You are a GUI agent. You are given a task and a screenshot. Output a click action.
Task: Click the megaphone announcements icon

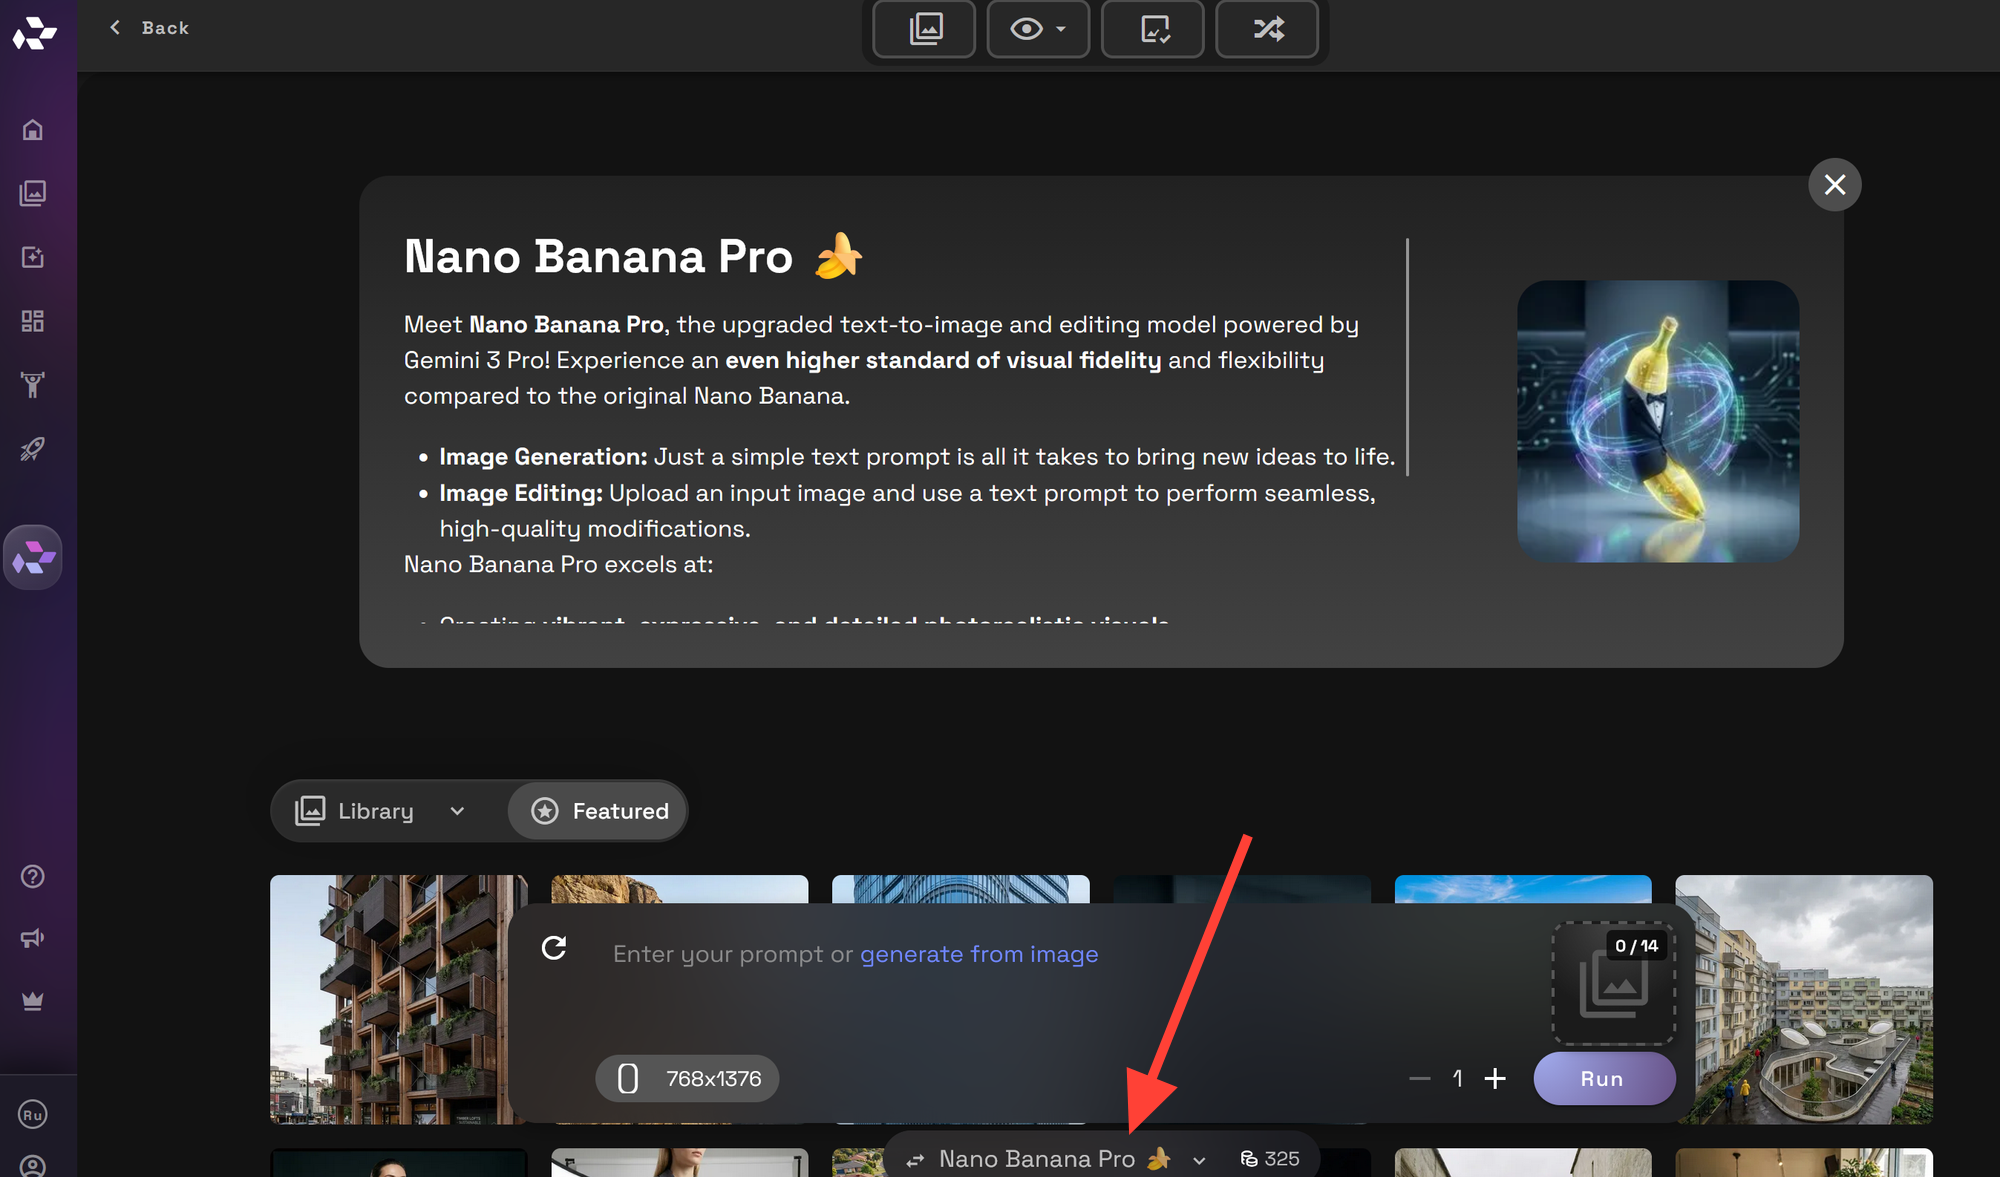pos(33,938)
